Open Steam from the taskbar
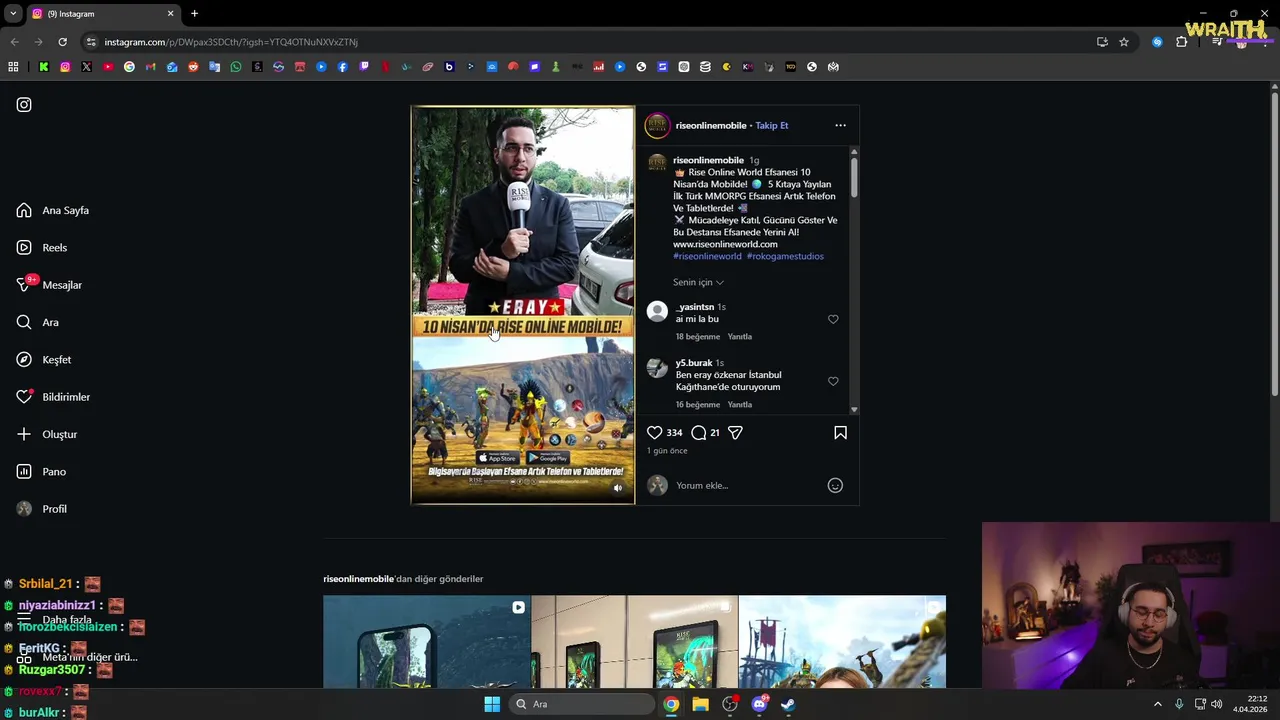This screenshot has height=720, width=1280. (788, 704)
